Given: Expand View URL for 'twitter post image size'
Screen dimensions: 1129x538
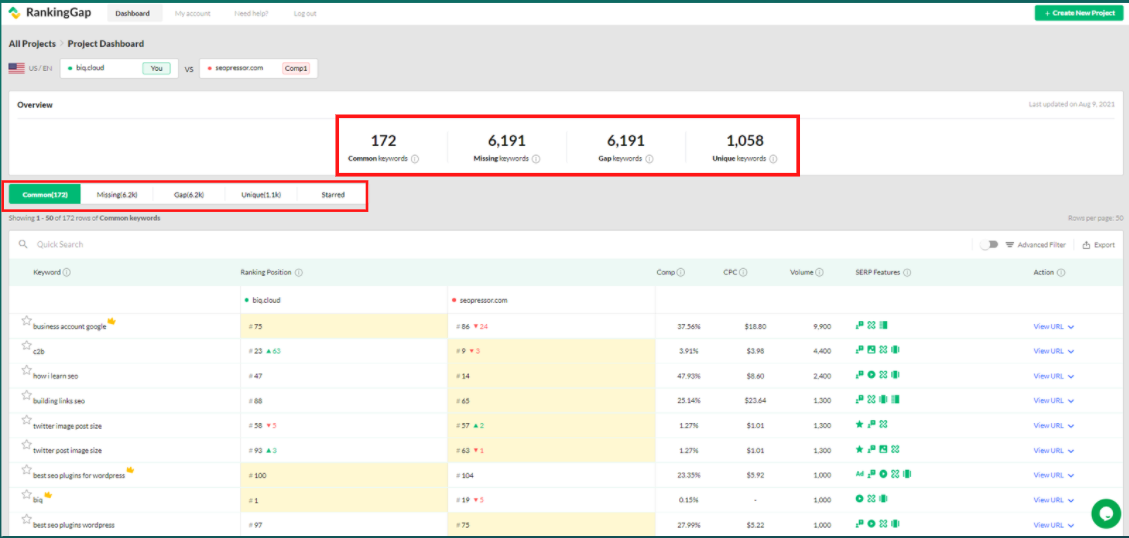Looking at the screenshot, I should coord(1054,450).
